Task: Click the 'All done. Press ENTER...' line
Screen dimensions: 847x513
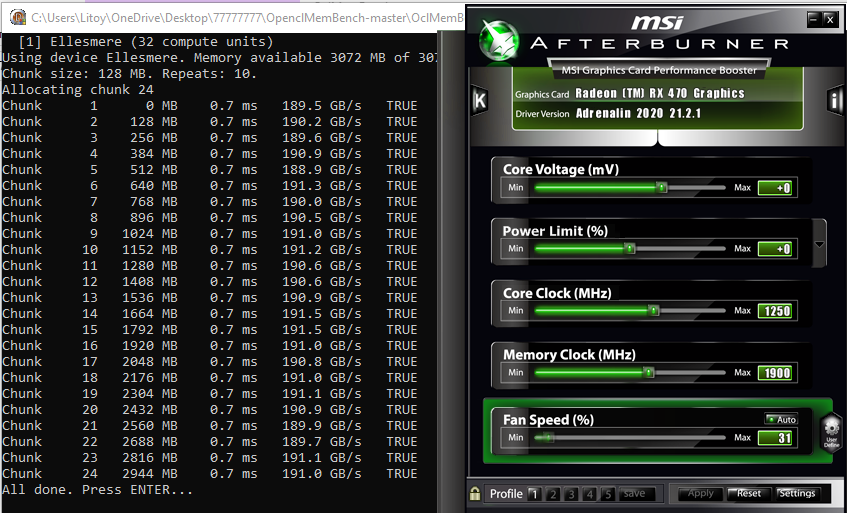Action: click(97, 490)
